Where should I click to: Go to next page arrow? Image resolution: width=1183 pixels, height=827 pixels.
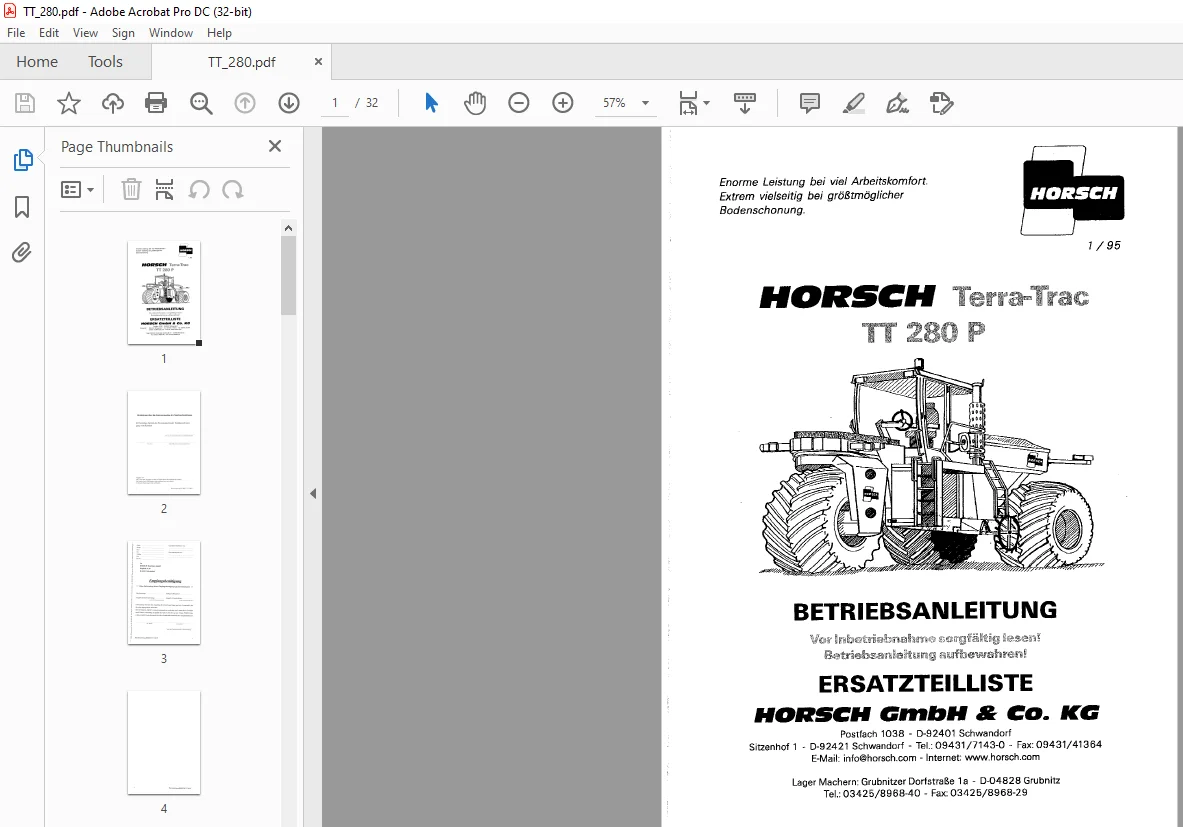tap(289, 103)
